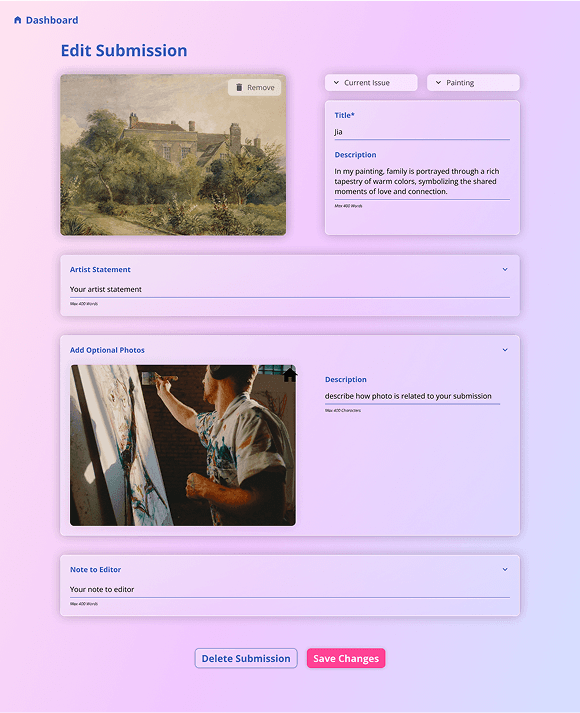This screenshot has width=580, height=713.
Task: Click the Dashboard home icon
Action: tap(18, 20)
